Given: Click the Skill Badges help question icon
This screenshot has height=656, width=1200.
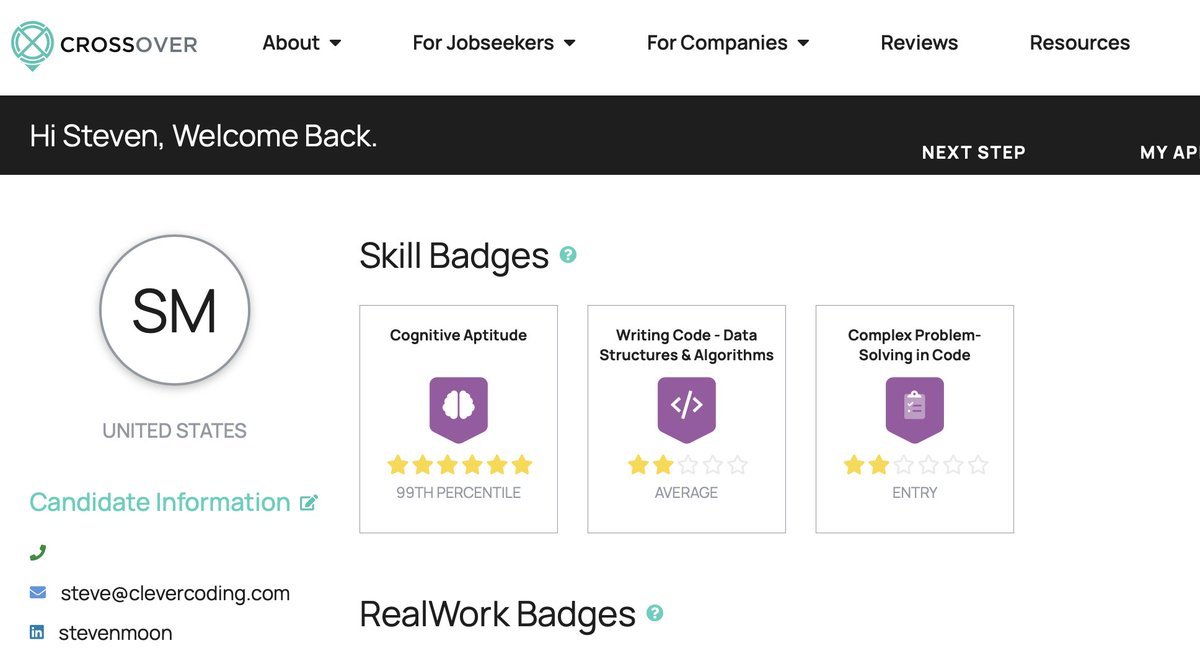Looking at the screenshot, I should tap(568, 255).
